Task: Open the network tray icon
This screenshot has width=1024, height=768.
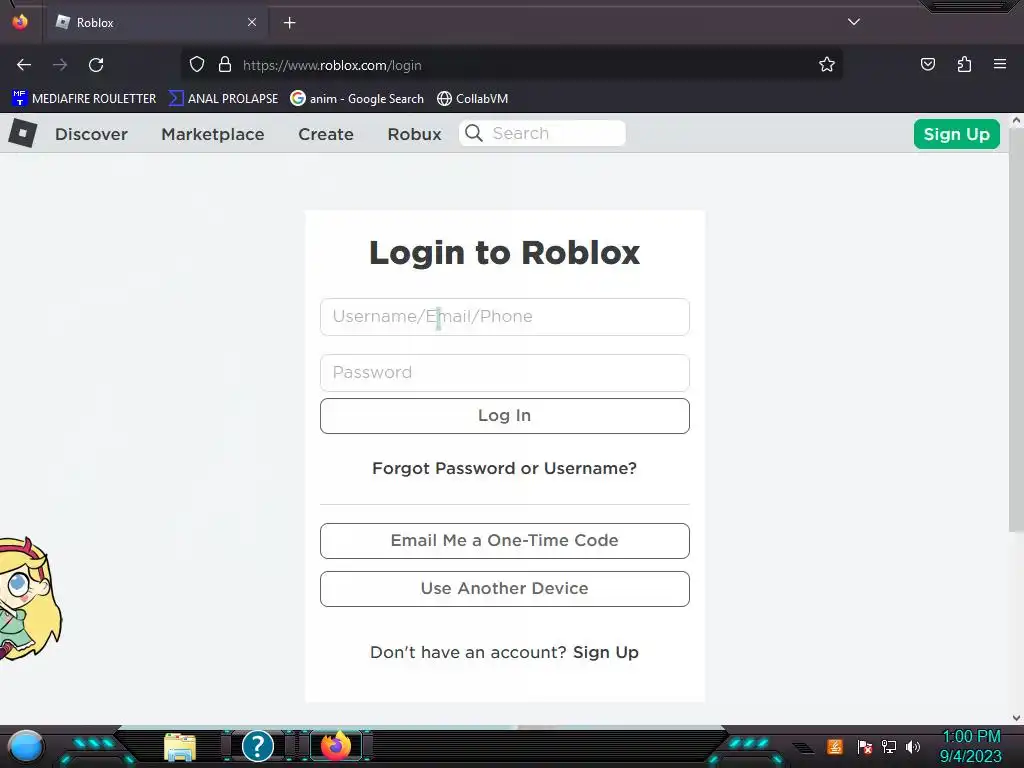Action: [889, 746]
